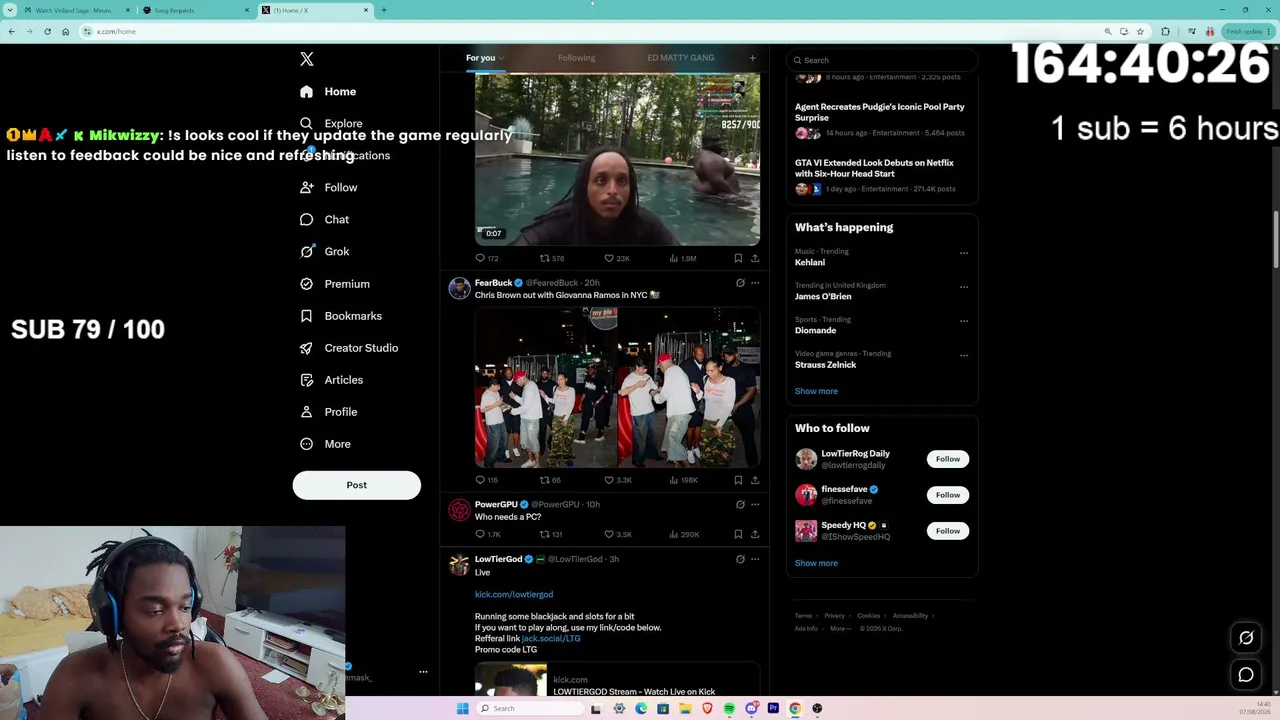The width and height of the screenshot is (1280, 720).
Task: Switch to the Following tab
Action: (576, 58)
